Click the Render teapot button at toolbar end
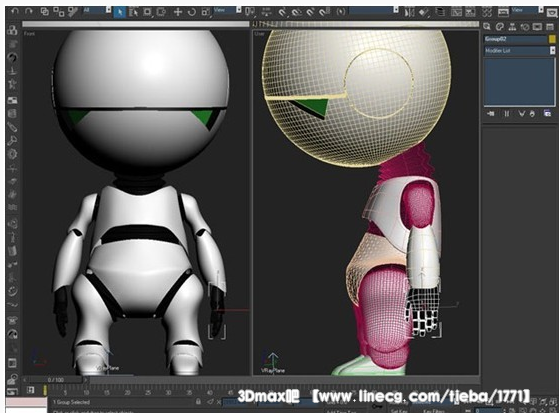559x413 pixels. point(552,12)
